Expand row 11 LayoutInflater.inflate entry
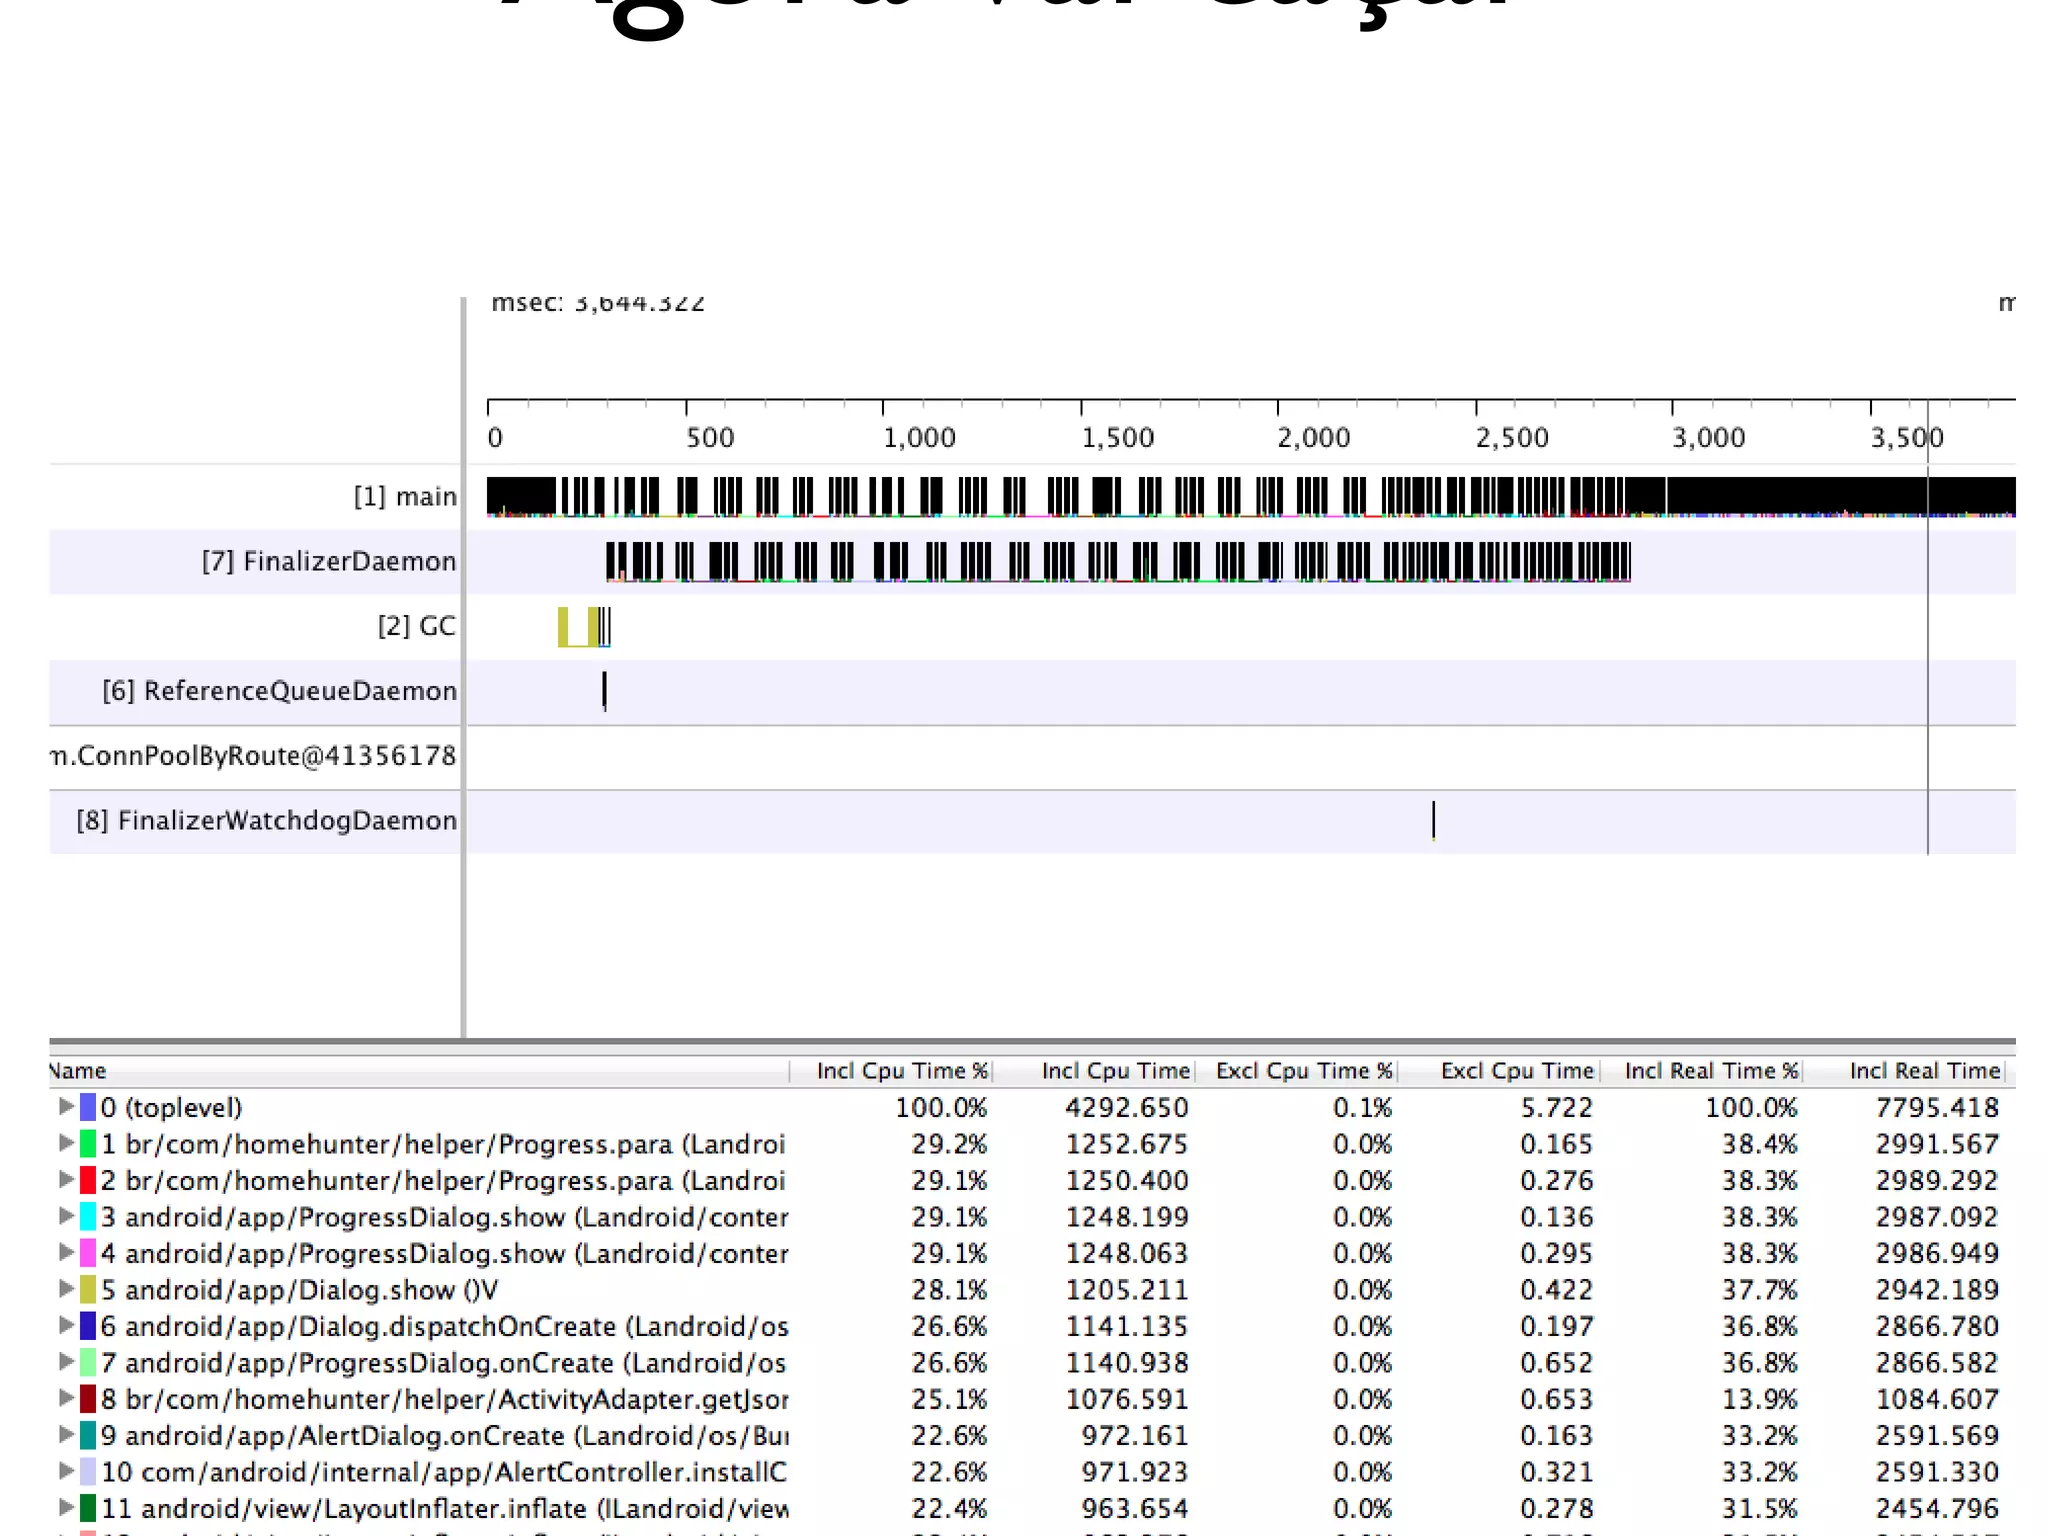The width and height of the screenshot is (2048, 1536). (66, 1507)
